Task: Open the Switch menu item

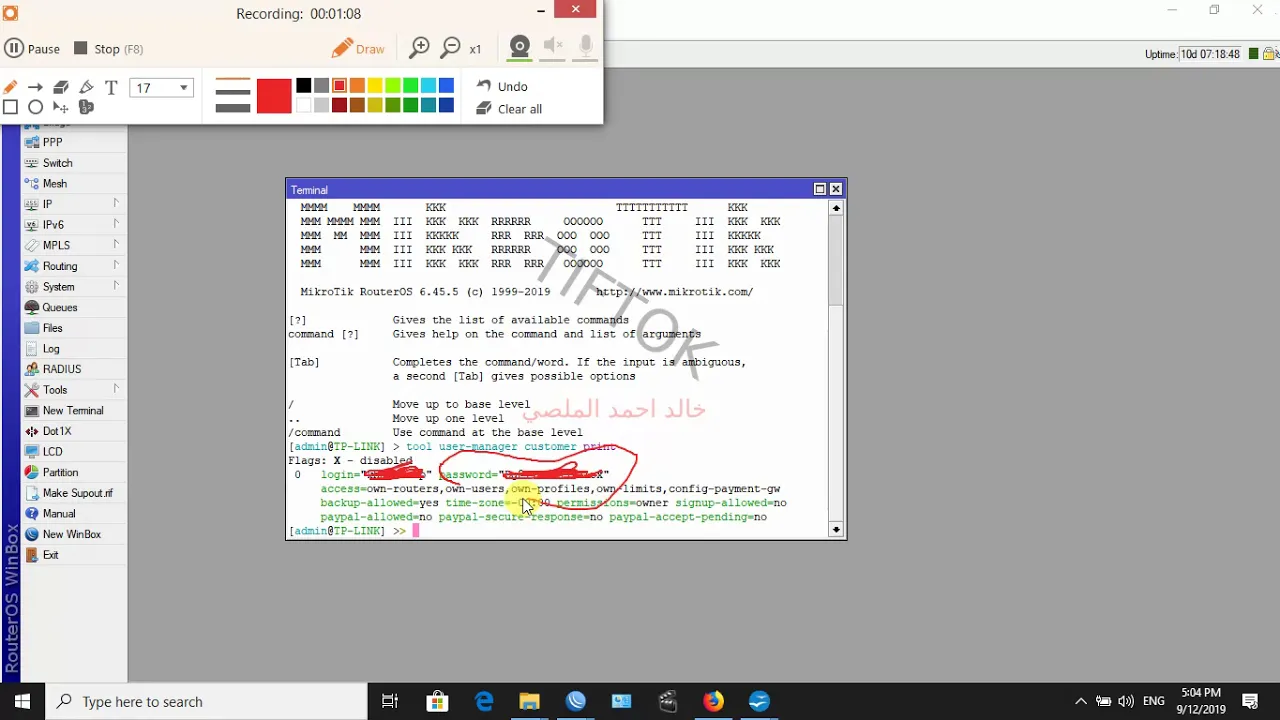Action: point(57,163)
